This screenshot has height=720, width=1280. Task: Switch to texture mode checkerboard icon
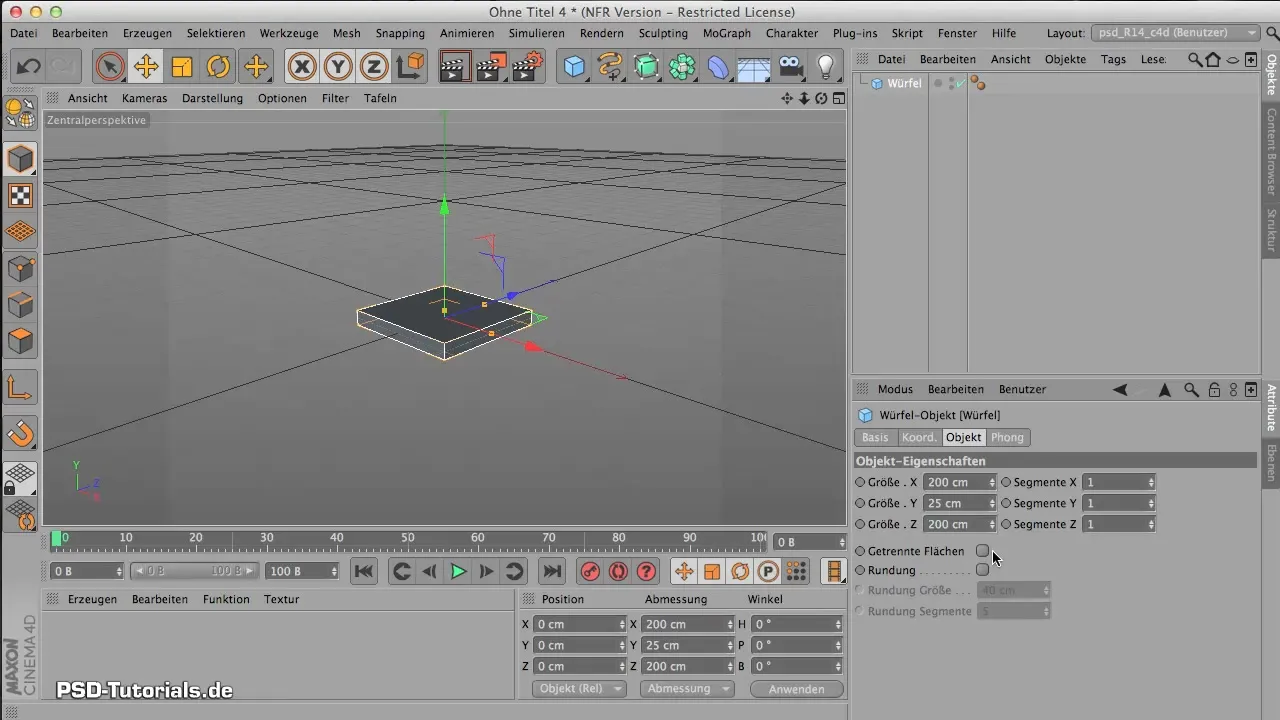[x=20, y=195]
